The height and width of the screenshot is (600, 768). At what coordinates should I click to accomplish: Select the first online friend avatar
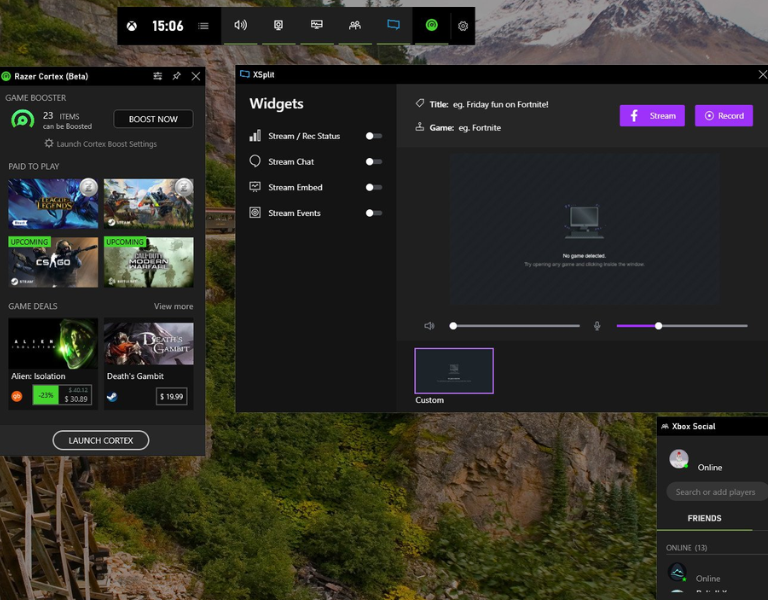[677, 572]
